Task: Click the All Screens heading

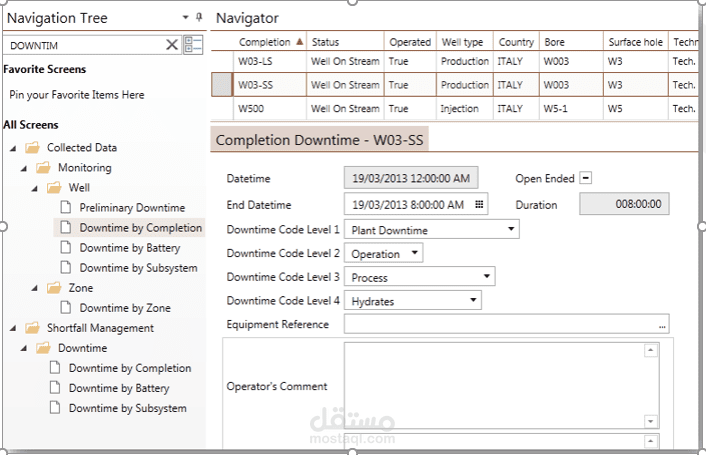Action: pos(31,125)
